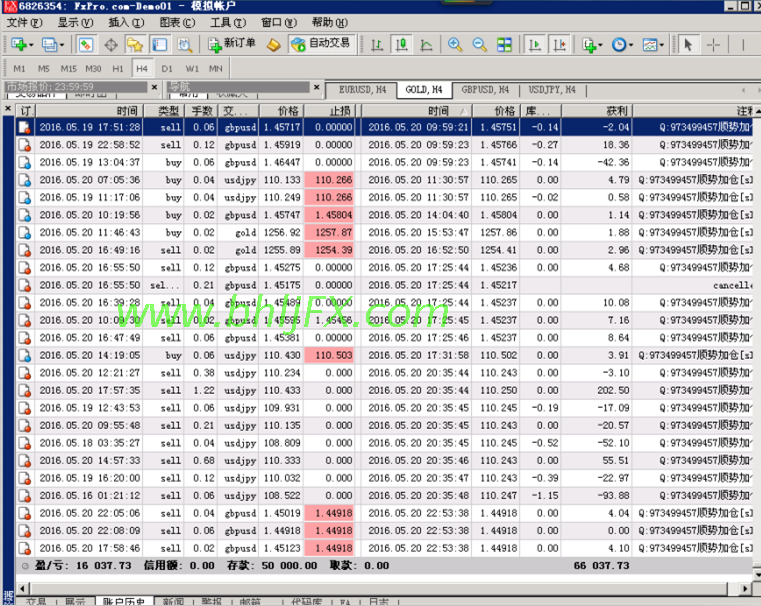The height and width of the screenshot is (606, 761).
Task: Open a new chart window icon
Action: (x=19, y=45)
